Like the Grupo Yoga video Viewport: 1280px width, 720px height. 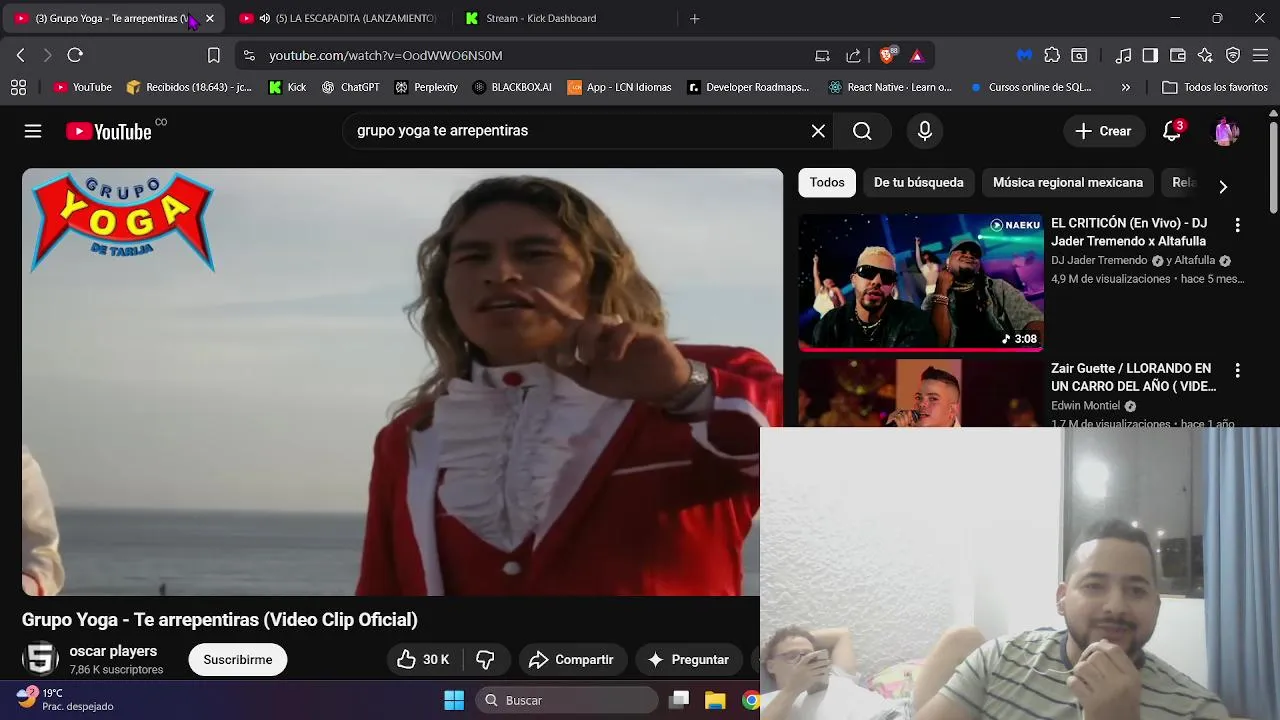pyautogui.click(x=423, y=660)
